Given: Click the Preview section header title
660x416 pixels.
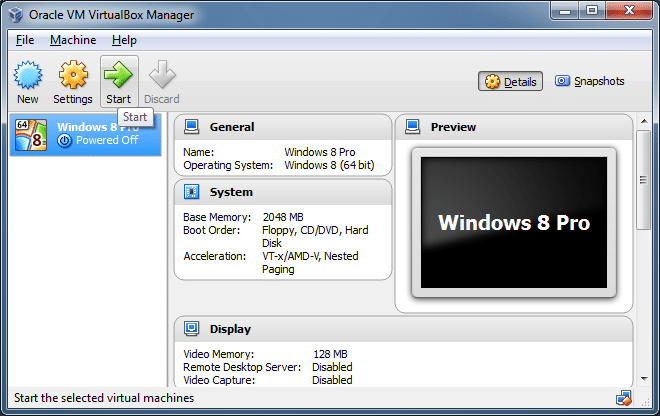Looking at the screenshot, I should pyautogui.click(x=453, y=127).
